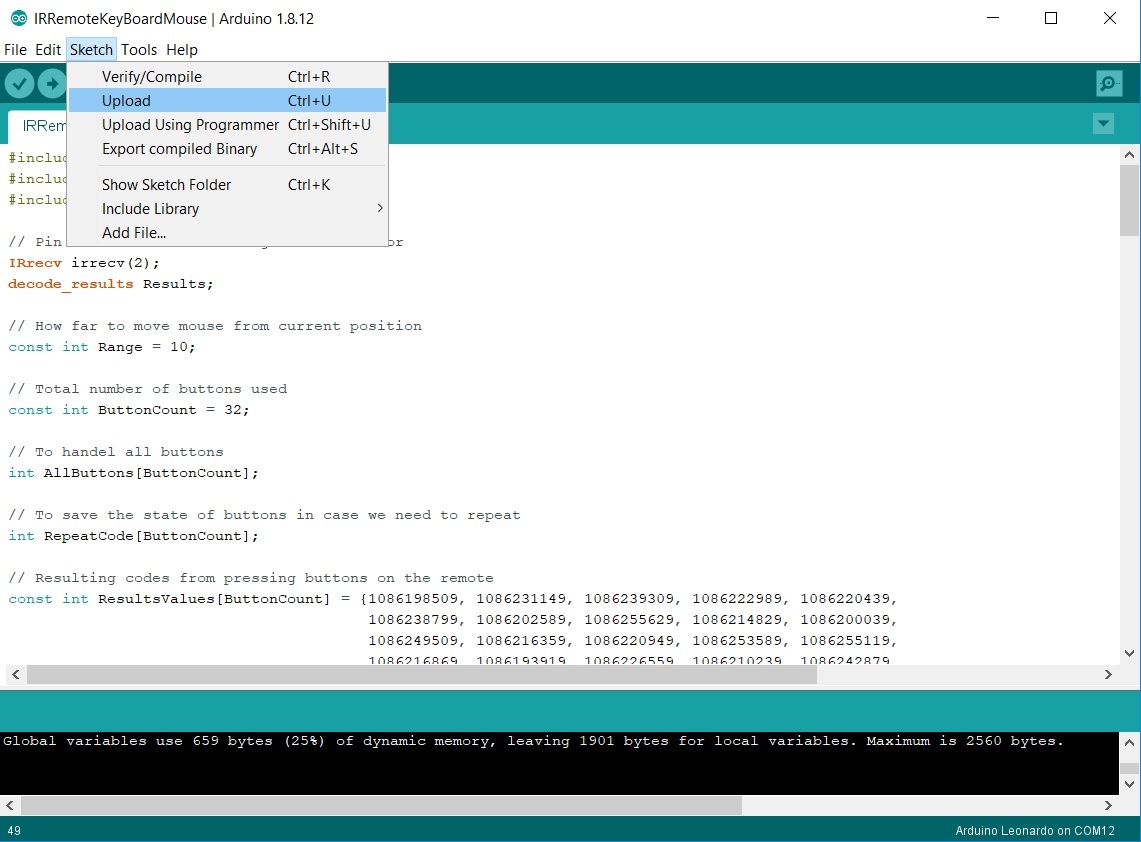1141x842 pixels.
Task: Click the '// Resulting codes from pressing buttons' comment
Action: point(250,578)
